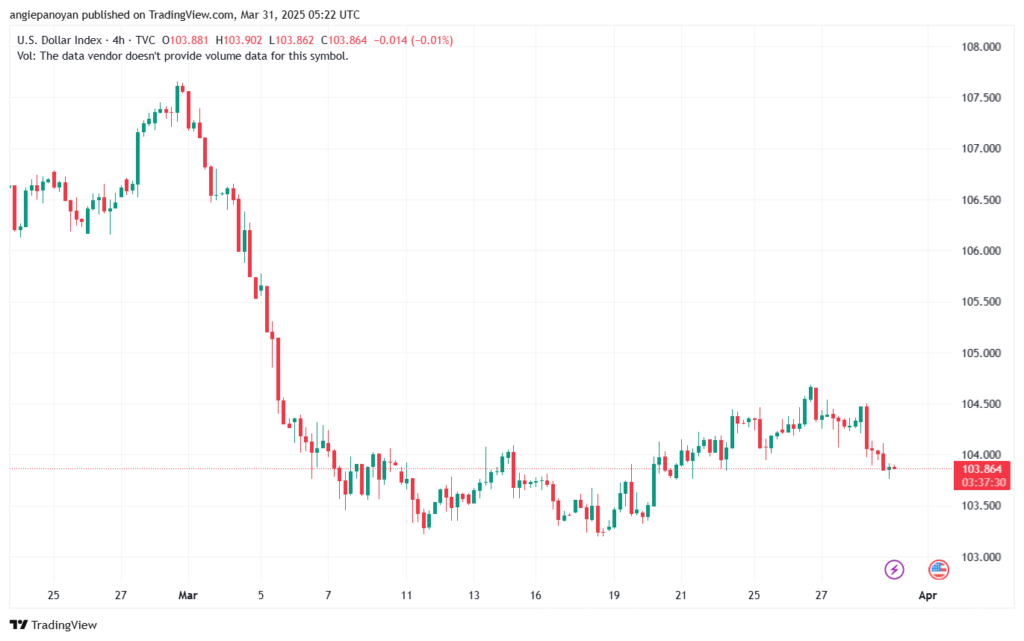Click the 103.500 price axis label
Viewport: 1024px width, 641px height.
click(x=981, y=506)
